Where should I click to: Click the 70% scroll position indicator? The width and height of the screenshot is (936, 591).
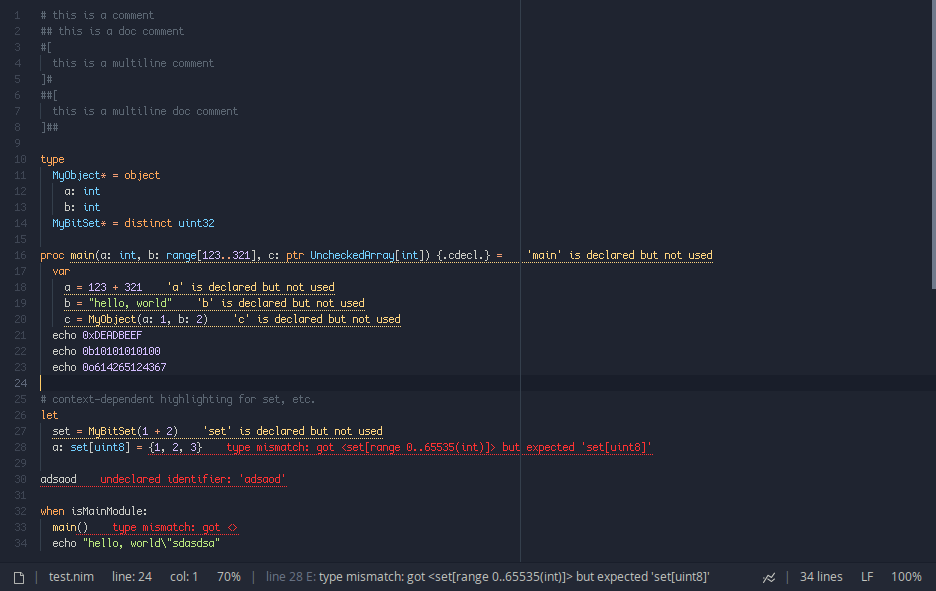pos(228,577)
